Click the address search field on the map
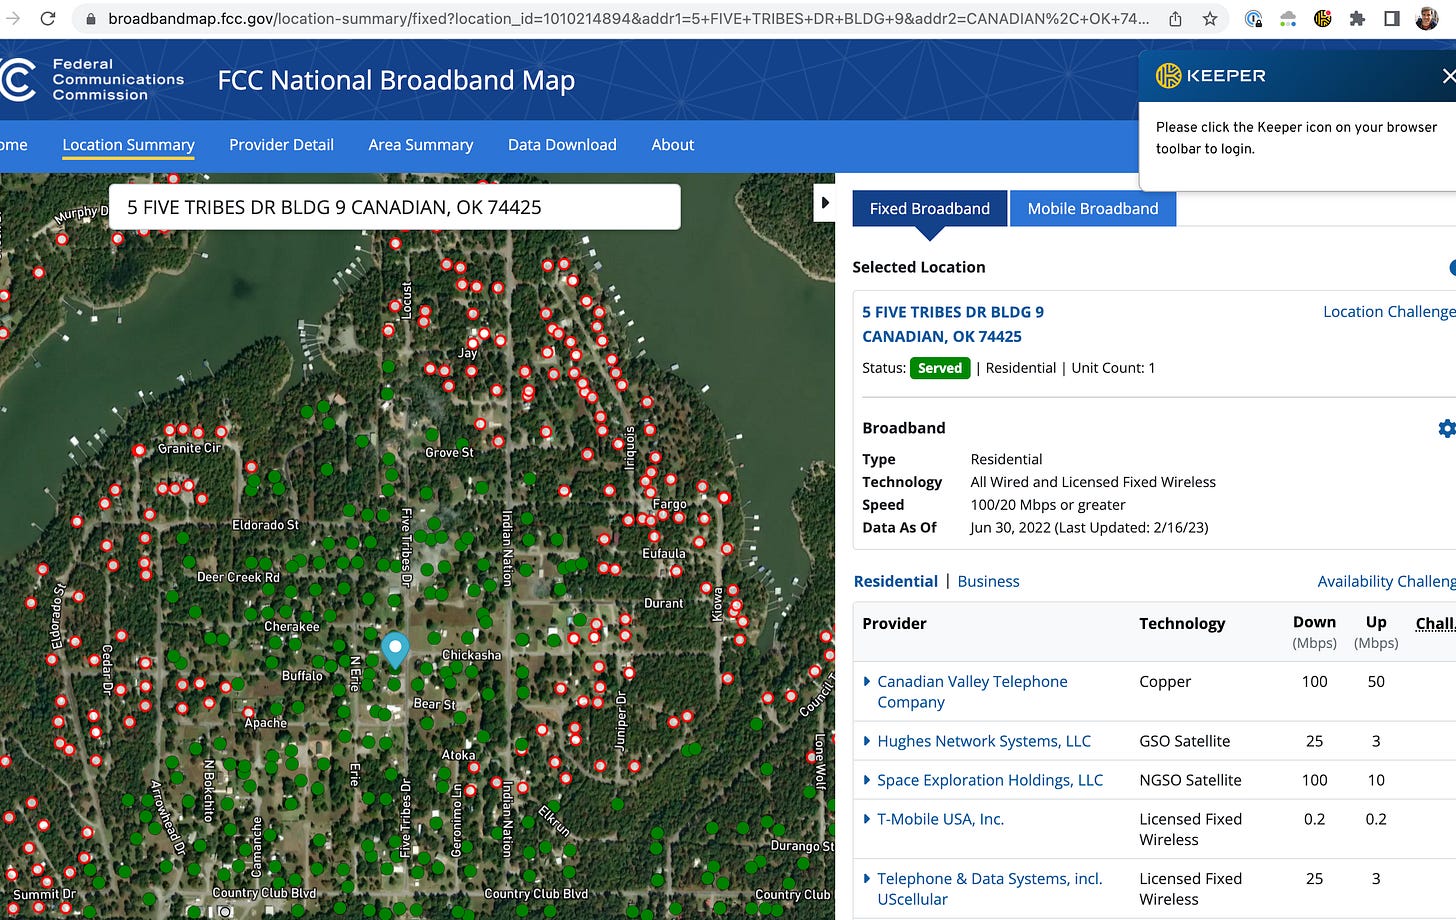This screenshot has height=920, width=1456. [x=394, y=207]
